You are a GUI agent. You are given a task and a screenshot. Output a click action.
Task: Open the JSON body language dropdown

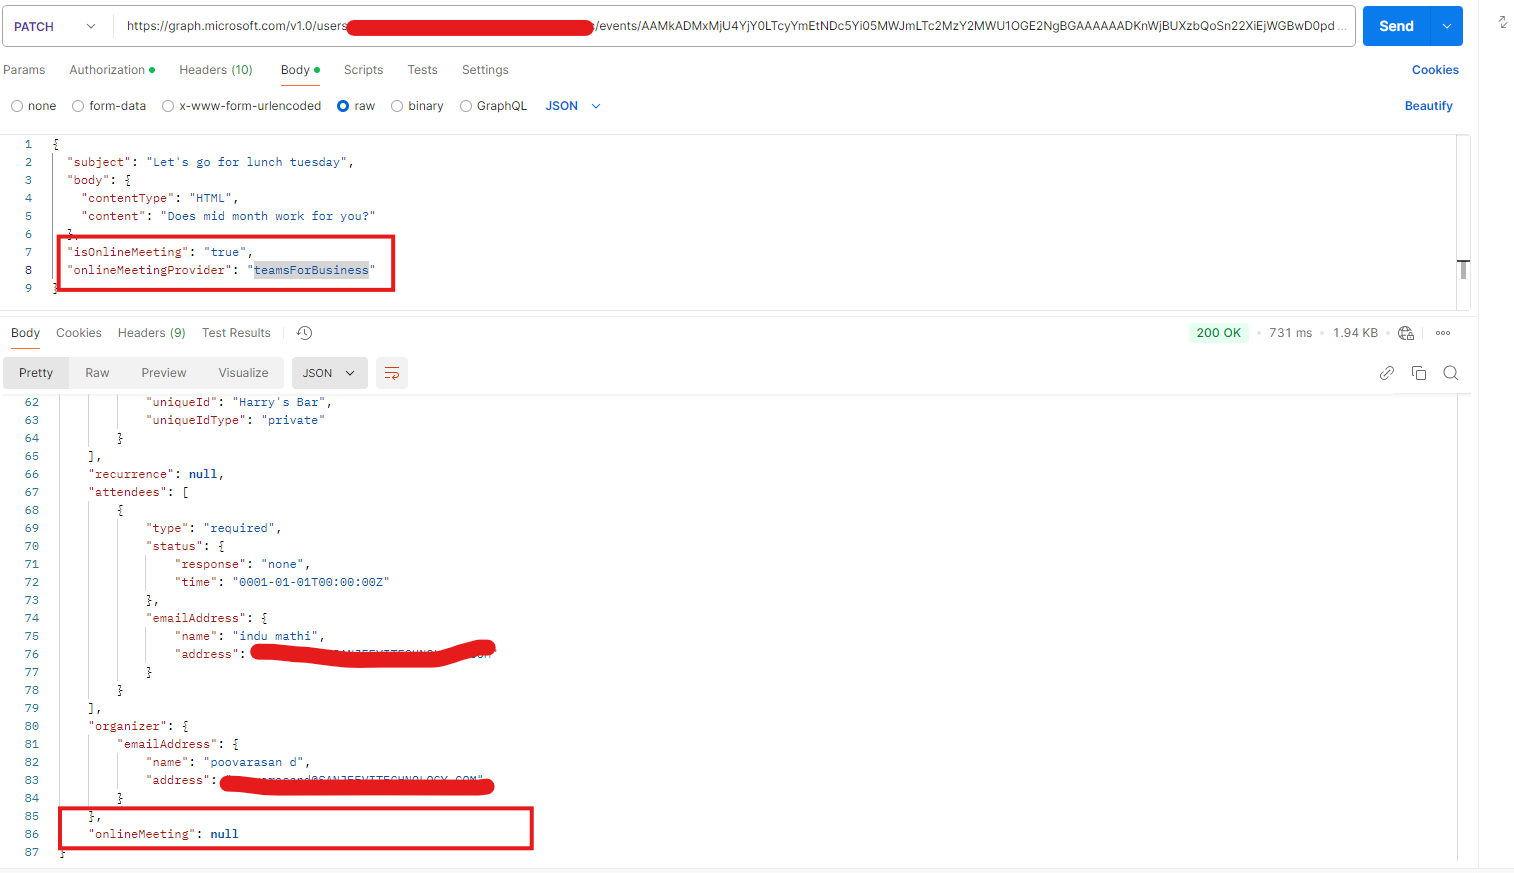[x=570, y=105]
